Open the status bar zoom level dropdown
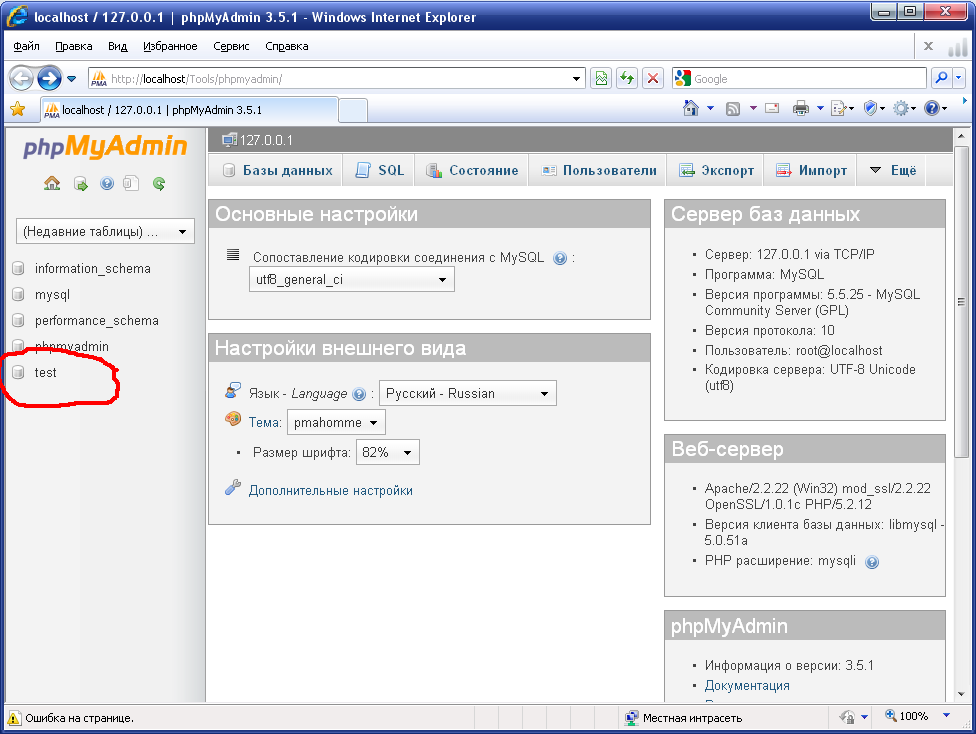 pyautogui.click(x=946, y=716)
